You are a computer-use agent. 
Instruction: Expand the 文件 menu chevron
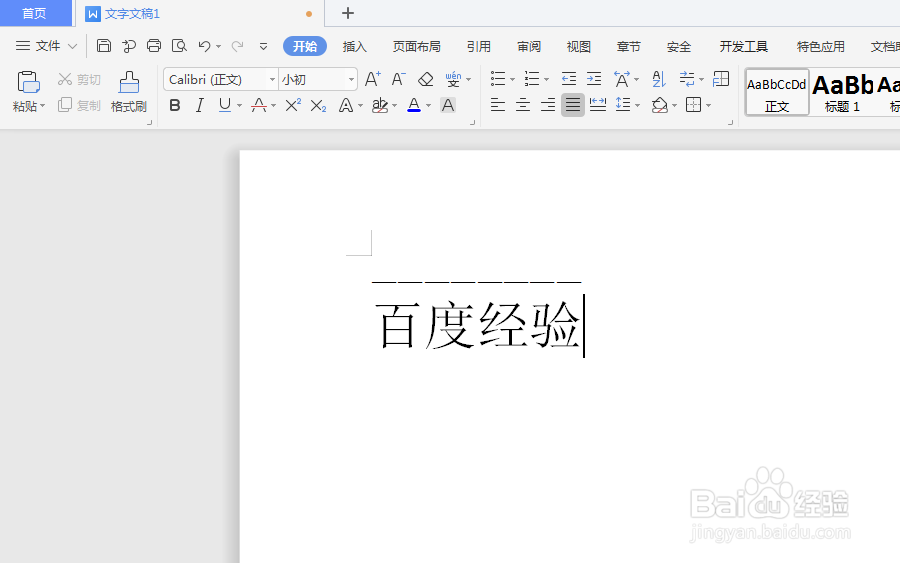click(72, 46)
